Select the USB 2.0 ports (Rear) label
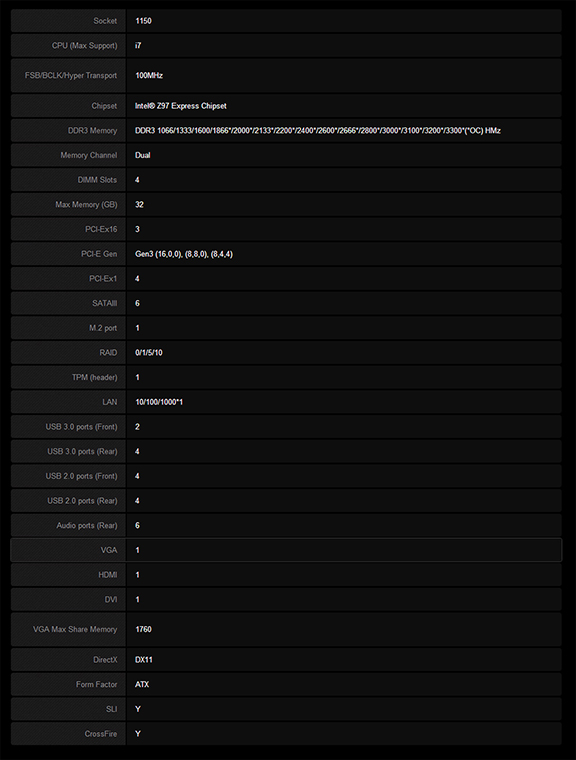Image resolution: width=576 pixels, height=760 pixels. pos(82,501)
